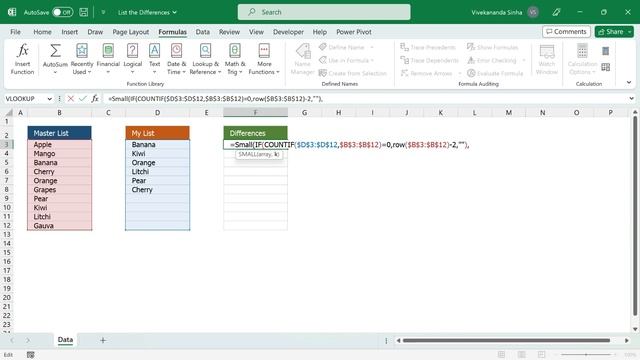Screen dimensions: 640x360
Task: Toggle the AutoSave switch
Action: click(62, 12)
